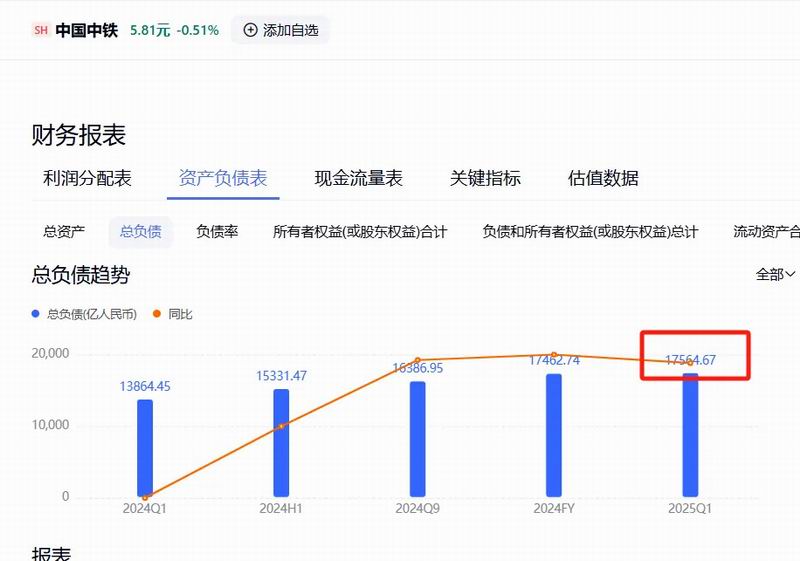Select the 负债率 metric chip
Viewport: 800px width, 561px height.
pyautogui.click(x=217, y=232)
